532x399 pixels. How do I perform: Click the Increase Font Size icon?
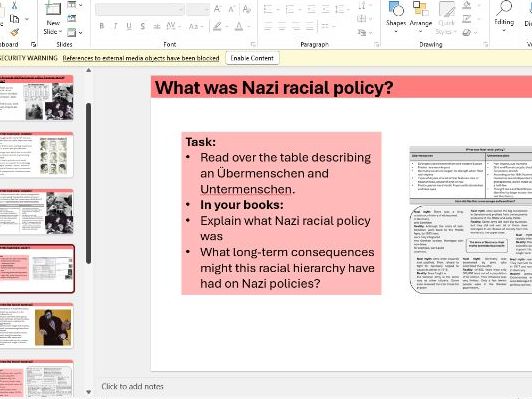point(217,9)
